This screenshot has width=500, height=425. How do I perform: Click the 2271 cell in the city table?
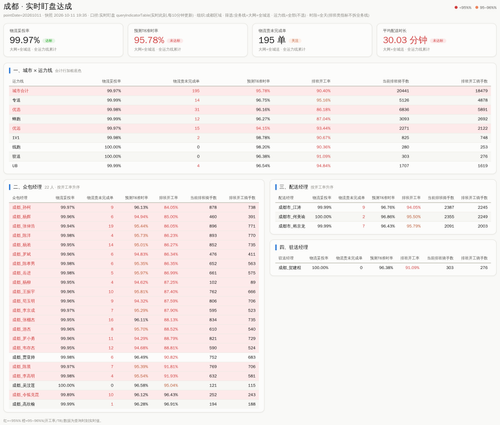pyautogui.click(x=404, y=128)
